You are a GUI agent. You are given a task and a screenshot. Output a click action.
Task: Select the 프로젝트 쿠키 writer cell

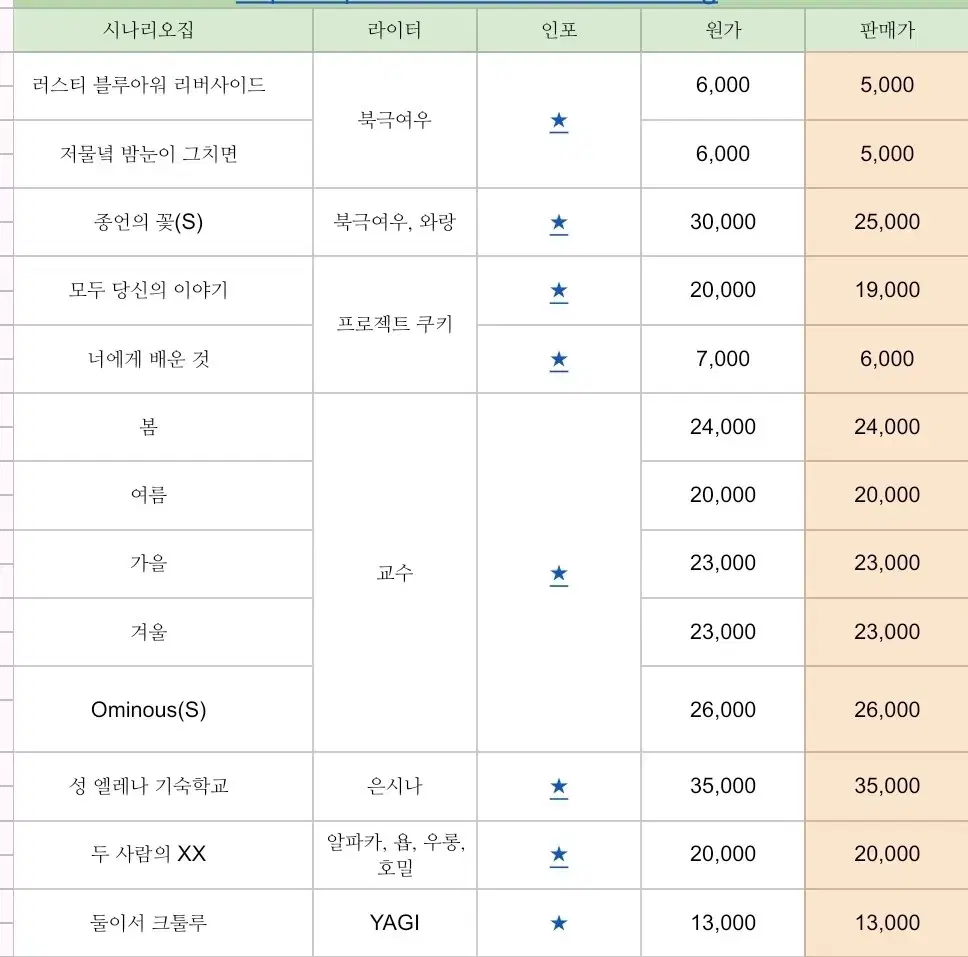click(395, 325)
